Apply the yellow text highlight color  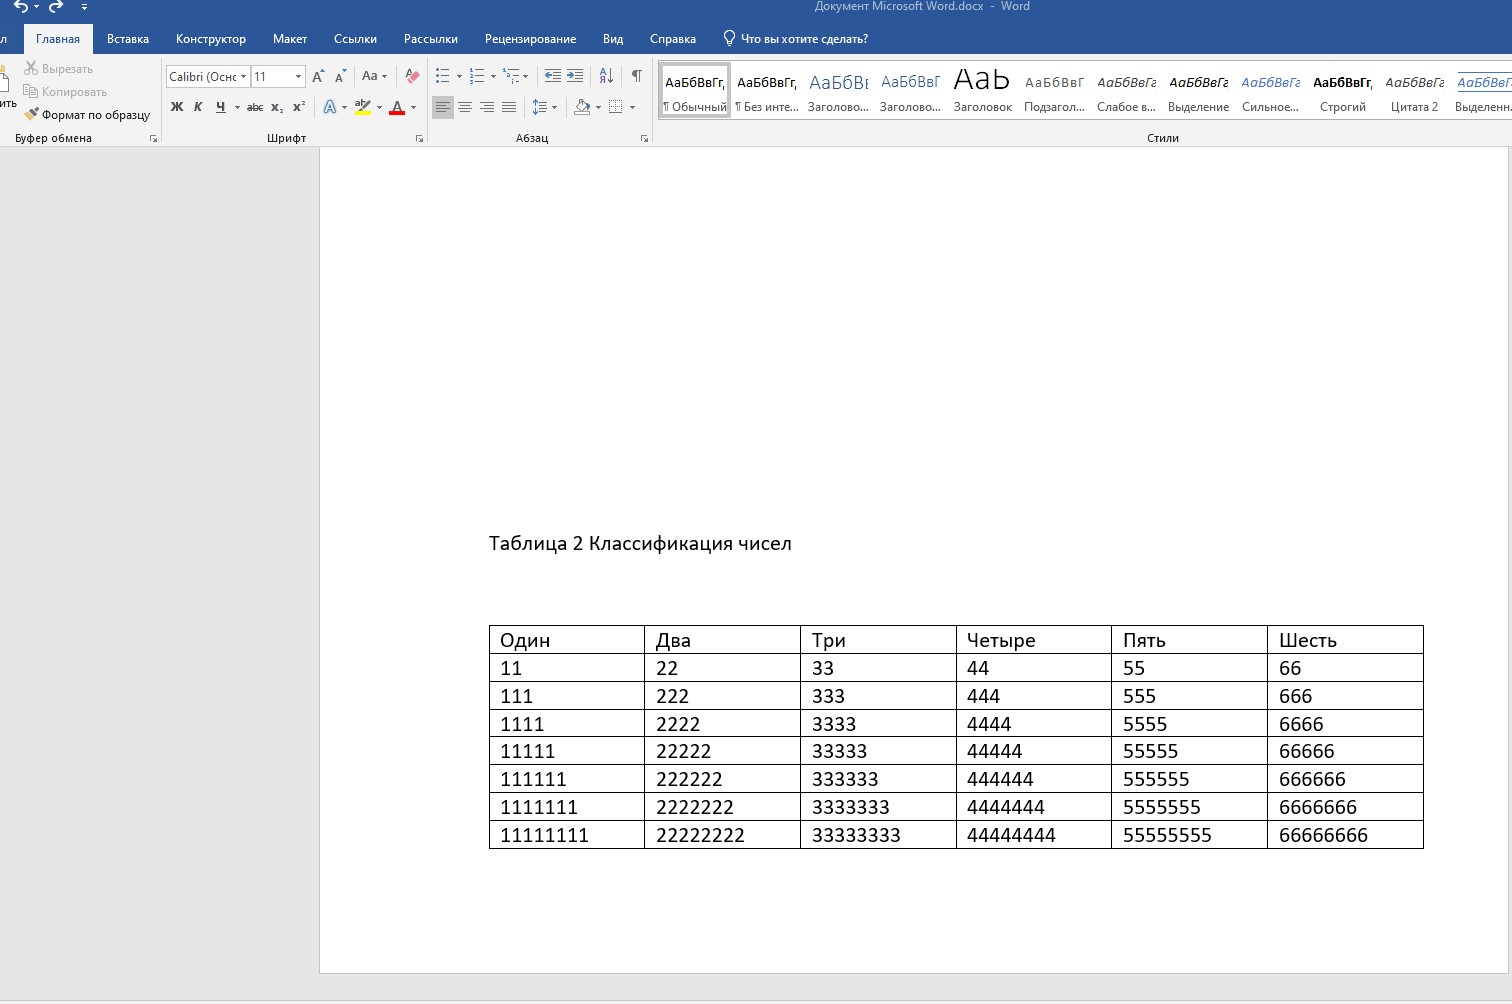363,107
